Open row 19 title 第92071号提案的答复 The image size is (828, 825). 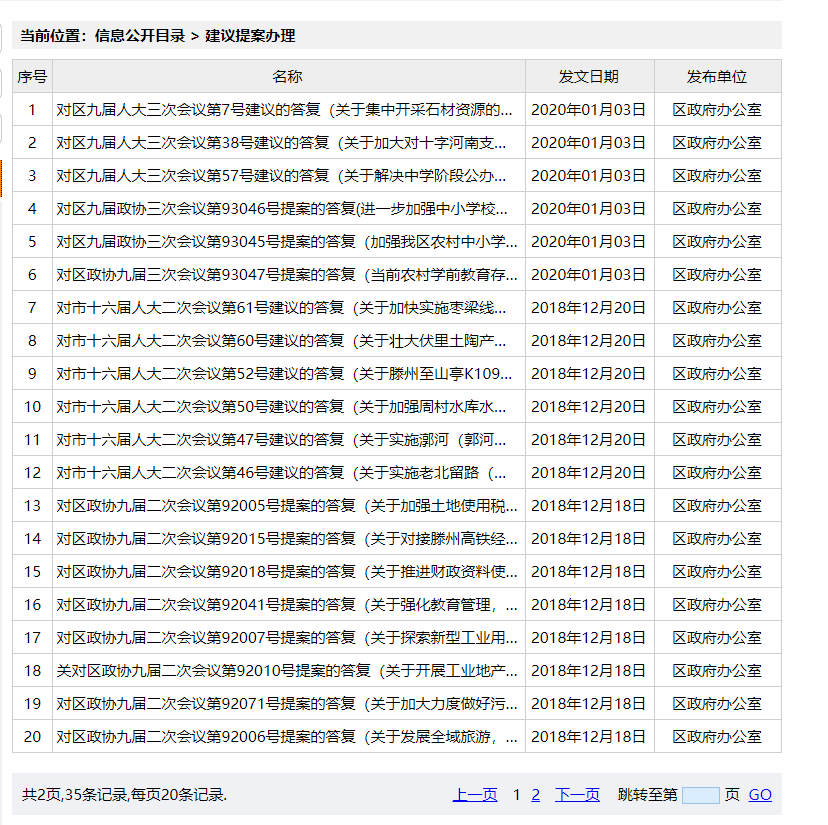(287, 704)
